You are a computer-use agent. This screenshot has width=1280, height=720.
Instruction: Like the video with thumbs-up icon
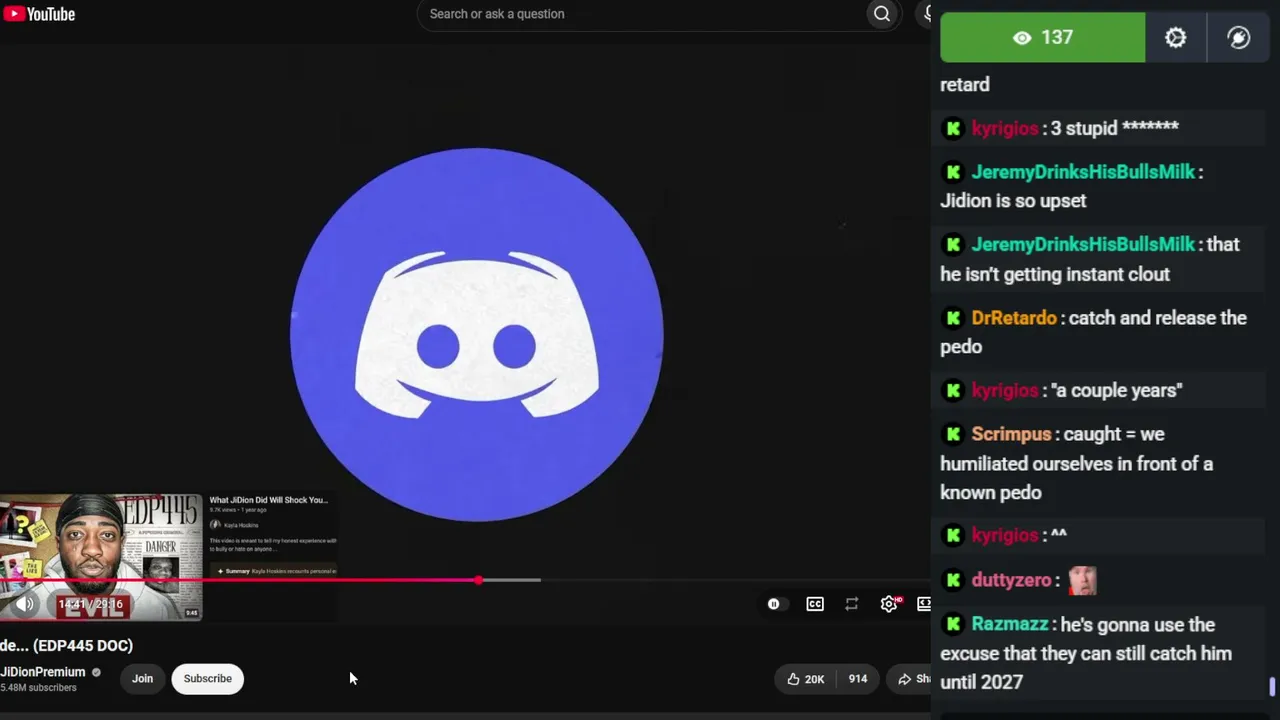805,679
